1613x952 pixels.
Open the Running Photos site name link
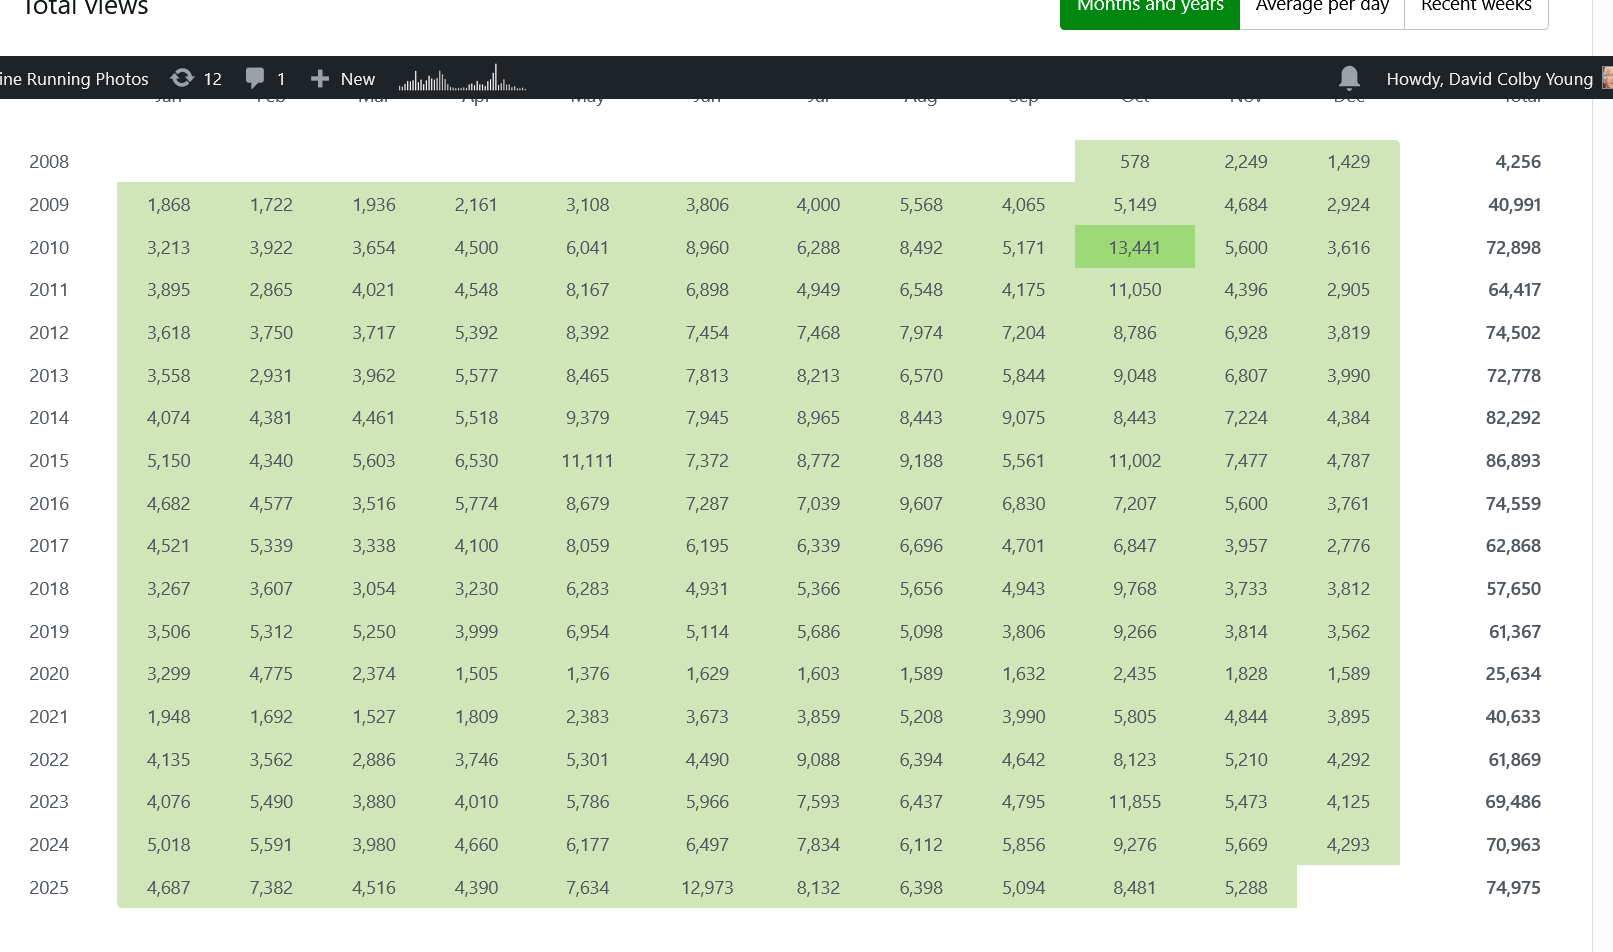coord(74,79)
